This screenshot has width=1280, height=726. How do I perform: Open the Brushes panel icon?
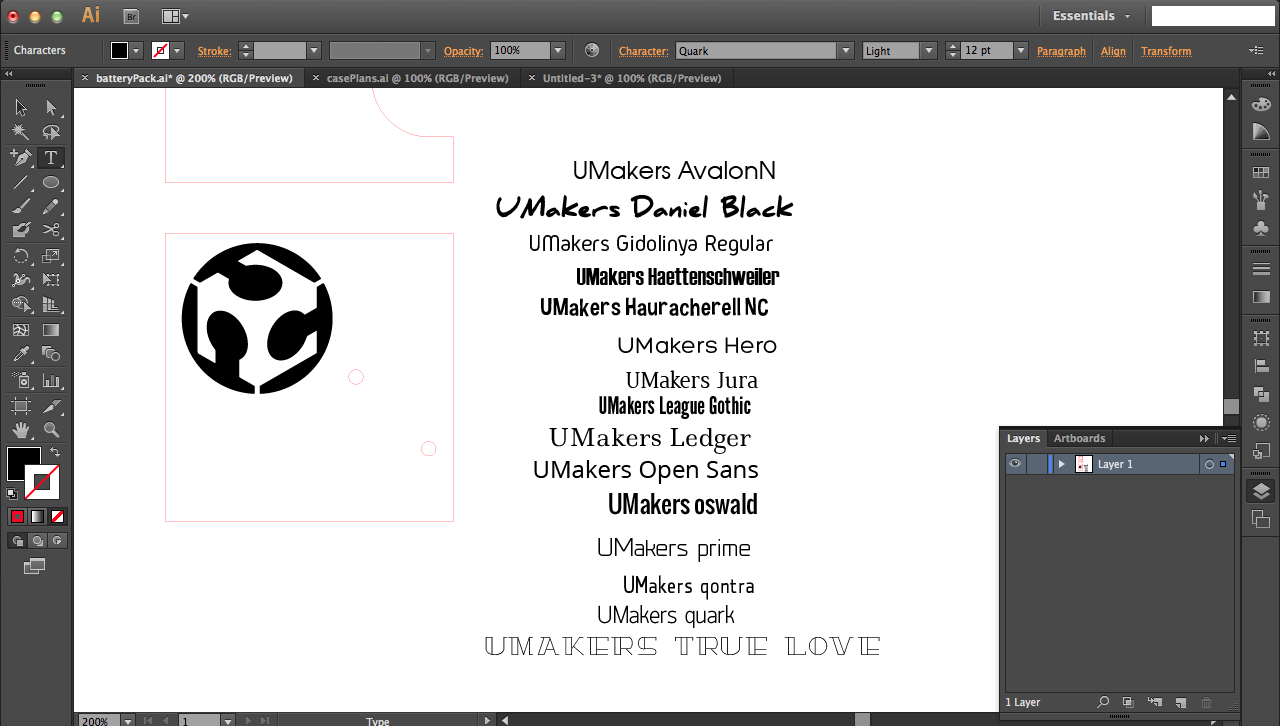[1261, 200]
